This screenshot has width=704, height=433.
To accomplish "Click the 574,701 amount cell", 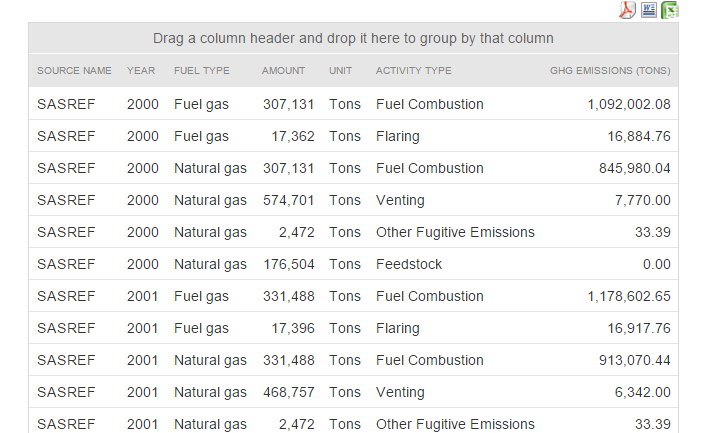I will (289, 200).
